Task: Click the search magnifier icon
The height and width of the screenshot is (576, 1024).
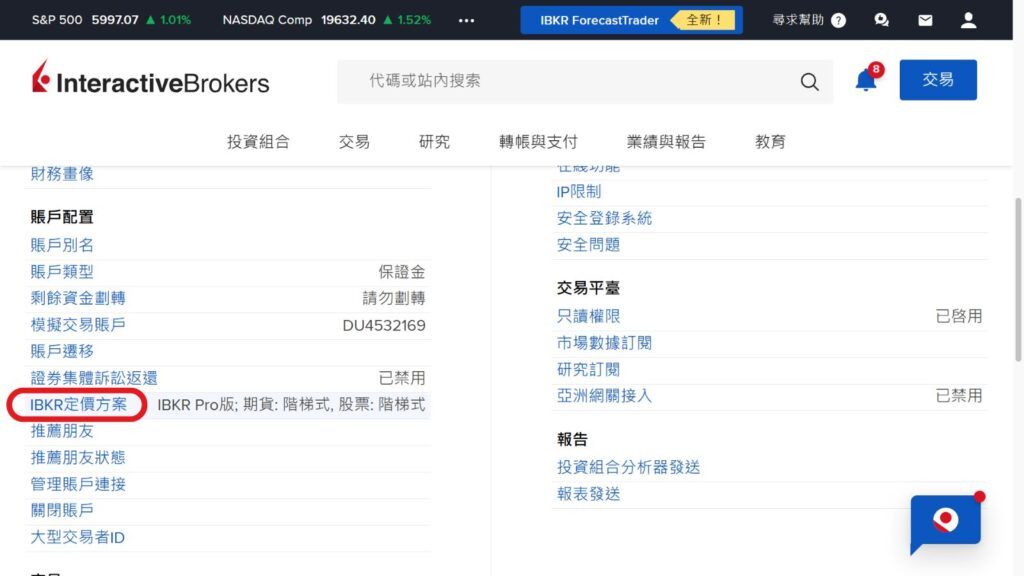Action: pos(809,82)
